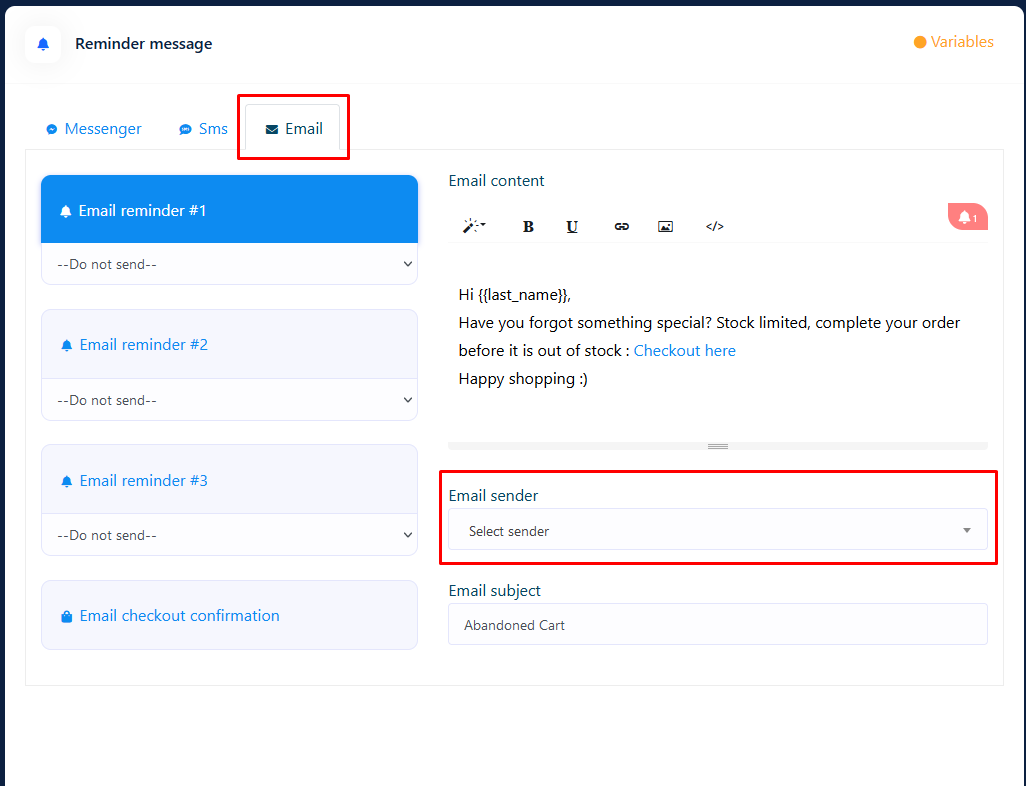Switch to the Sms tab

pyautogui.click(x=203, y=129)
